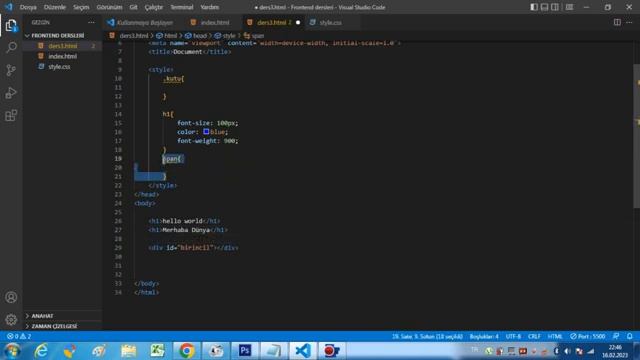Image resolution: width=640 pixels, height=360 pixels.
Task: Open Dosya menu
Action: point(28,7)
